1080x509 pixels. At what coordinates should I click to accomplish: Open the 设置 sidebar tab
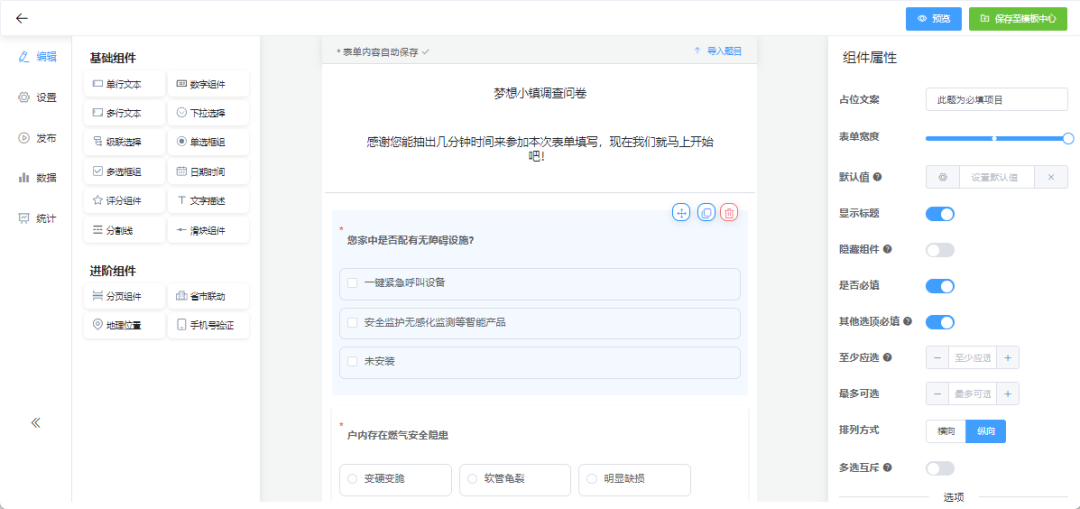37,97
